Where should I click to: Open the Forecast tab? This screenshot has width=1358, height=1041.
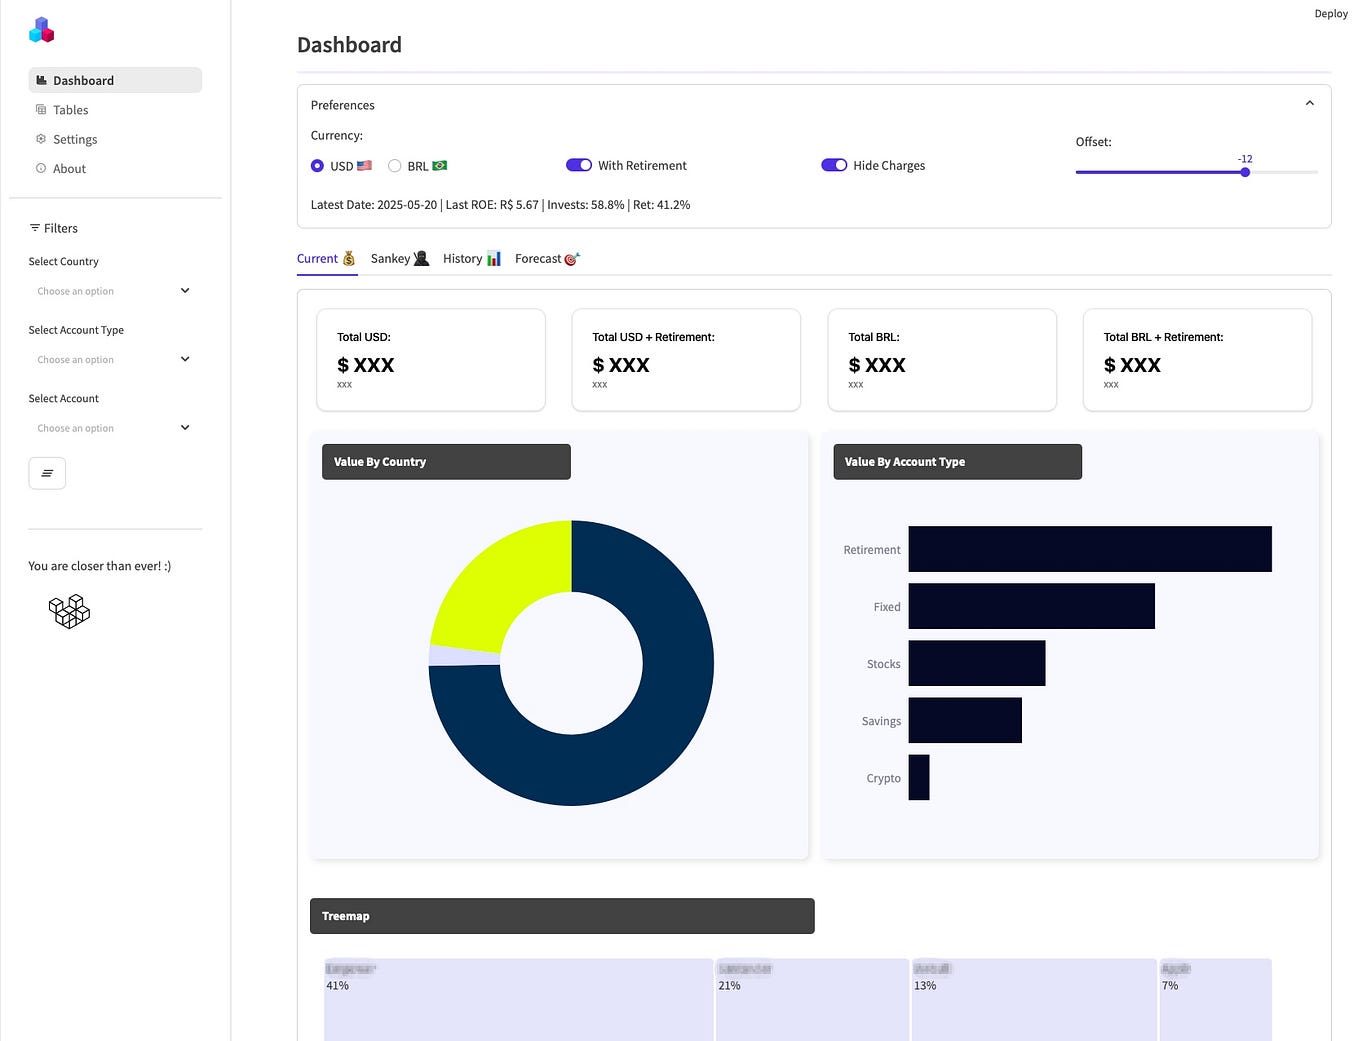point(545,258)
